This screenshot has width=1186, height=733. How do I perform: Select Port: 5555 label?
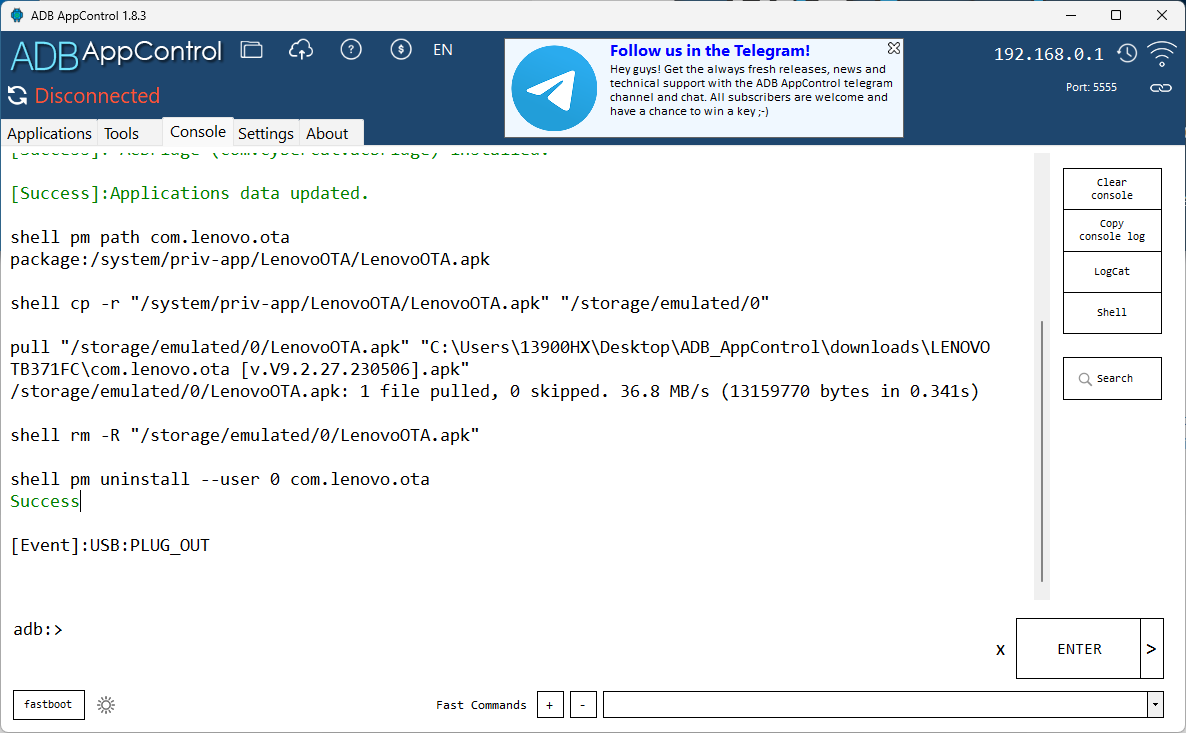[x=1091, y=87]
